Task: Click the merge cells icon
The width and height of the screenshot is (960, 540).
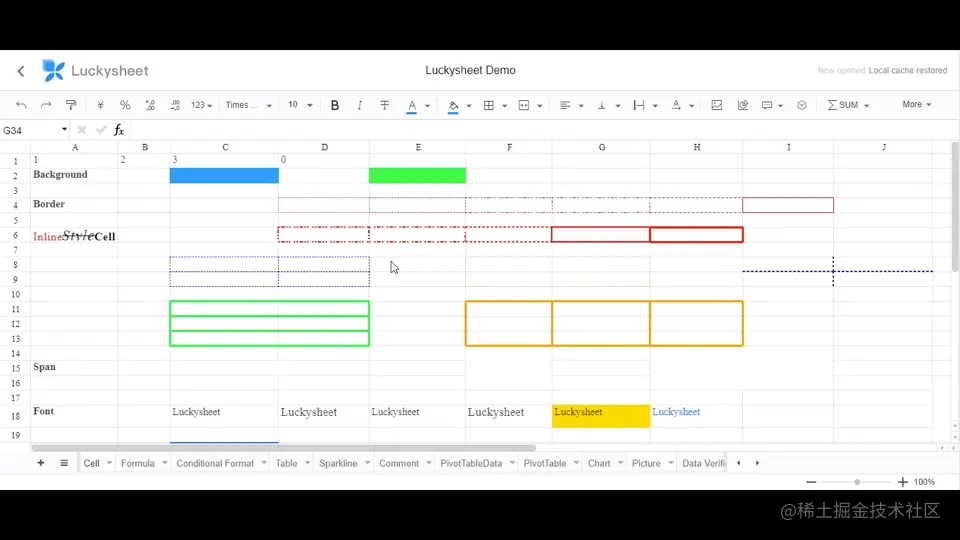Action: pos(524,105)
